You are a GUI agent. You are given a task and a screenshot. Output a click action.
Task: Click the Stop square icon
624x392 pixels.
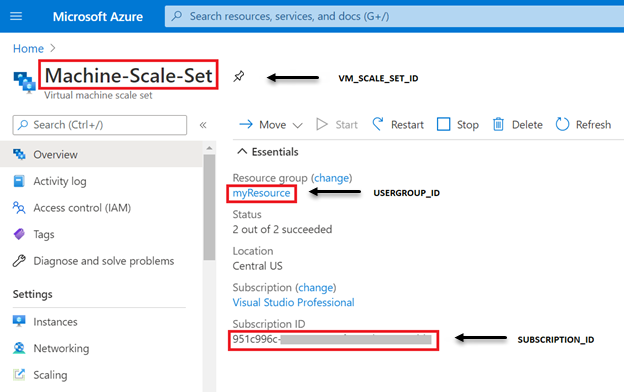(x=443, y=124)
